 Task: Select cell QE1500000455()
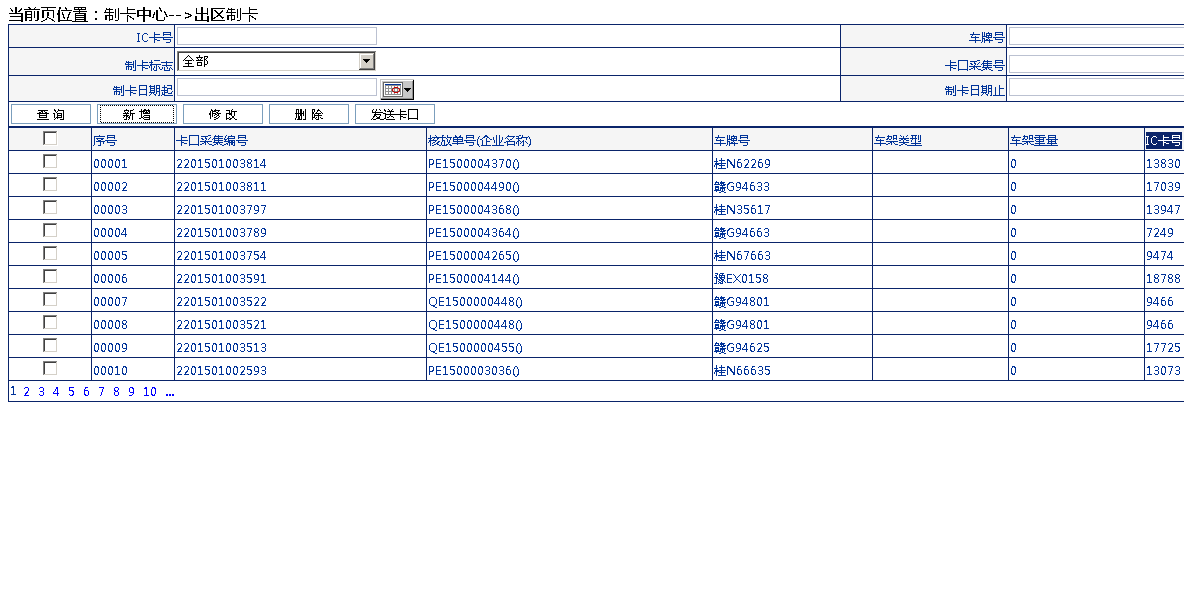[476, 348]
